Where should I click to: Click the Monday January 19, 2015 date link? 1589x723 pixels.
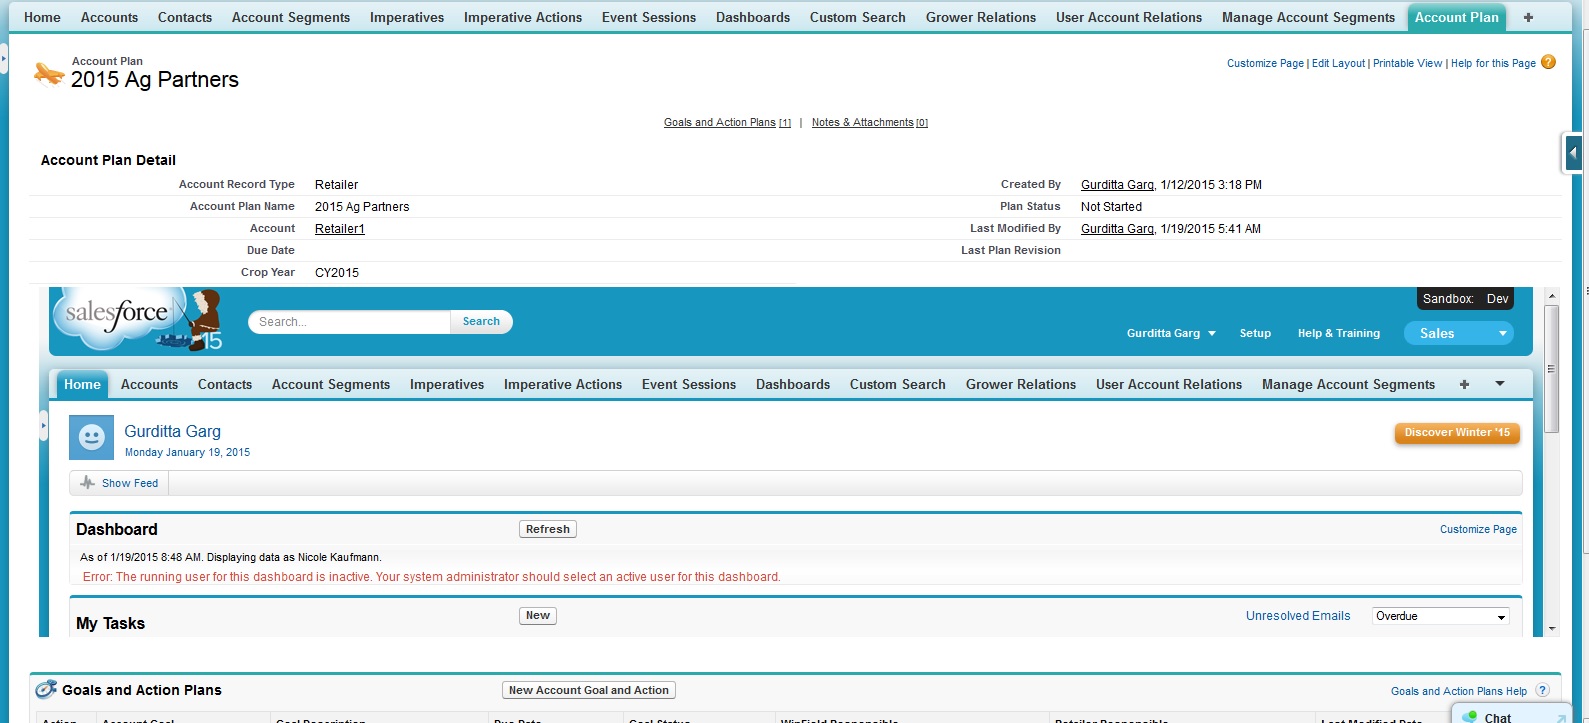pos(187,452)
